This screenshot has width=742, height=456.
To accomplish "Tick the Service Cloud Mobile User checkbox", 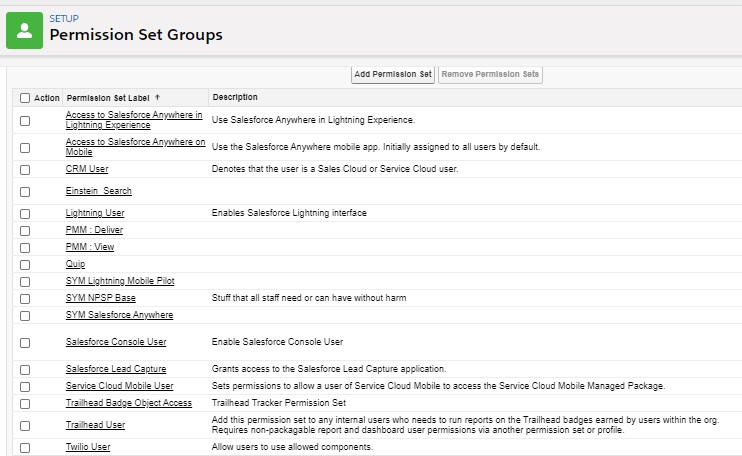I will (25, 386).
